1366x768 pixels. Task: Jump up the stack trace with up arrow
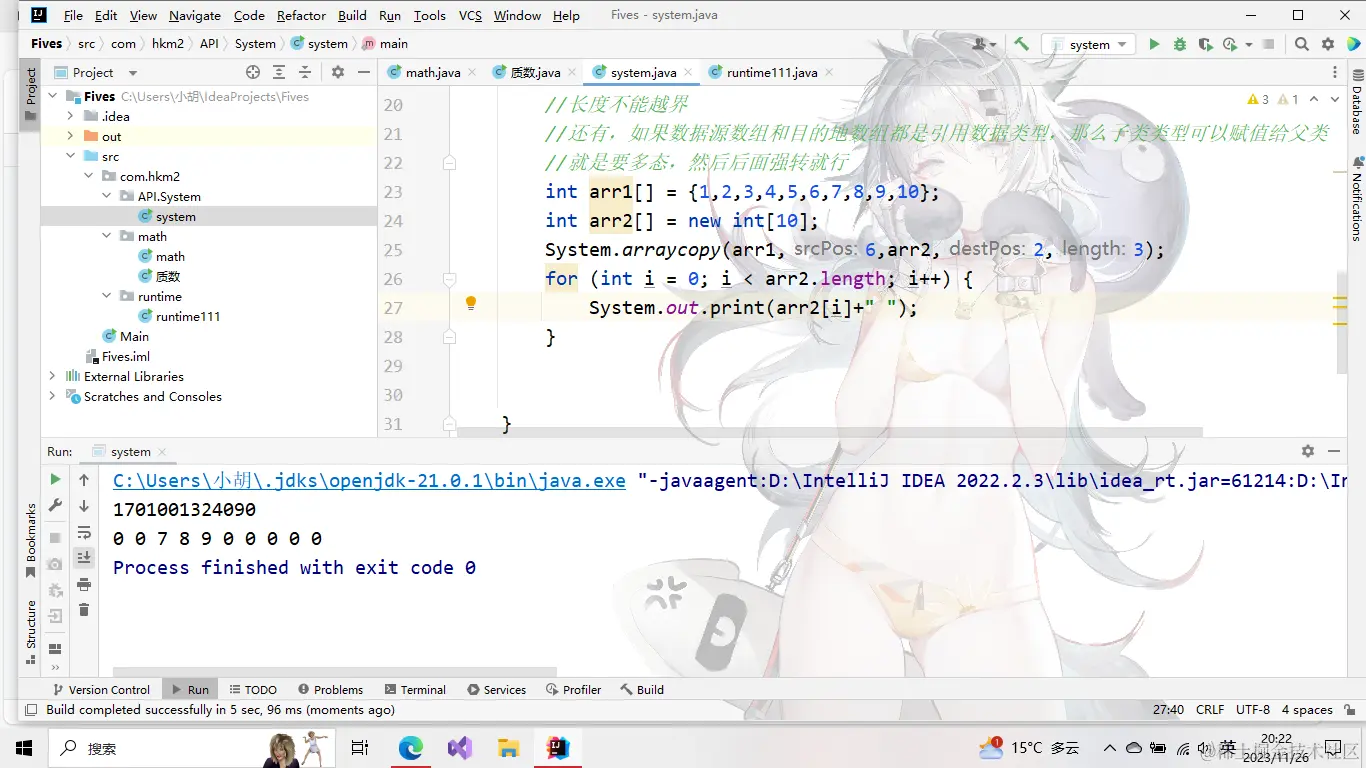84,480
